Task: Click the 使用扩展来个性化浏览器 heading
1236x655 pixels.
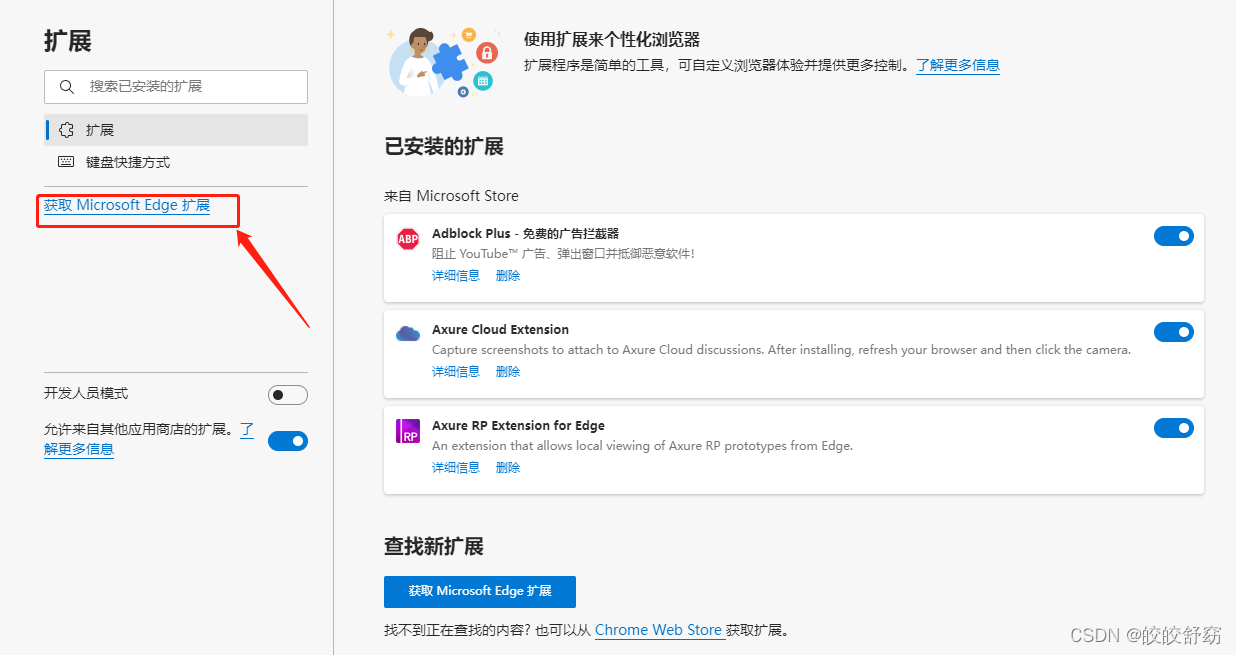Action: pyautogui.click(x=612, y=40)
